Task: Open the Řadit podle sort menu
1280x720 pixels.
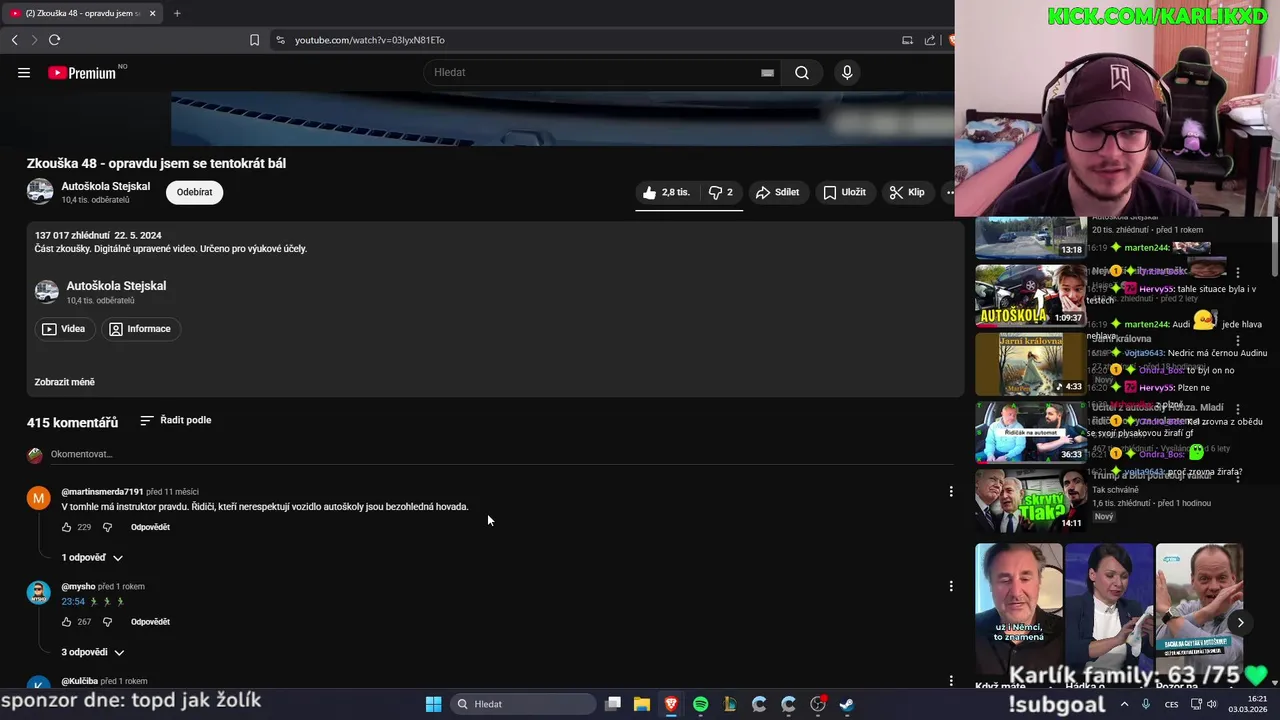Action: pos(175,420)
